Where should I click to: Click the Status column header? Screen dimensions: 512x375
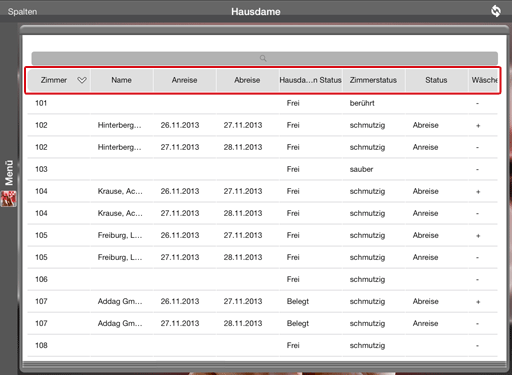(436, 80)
